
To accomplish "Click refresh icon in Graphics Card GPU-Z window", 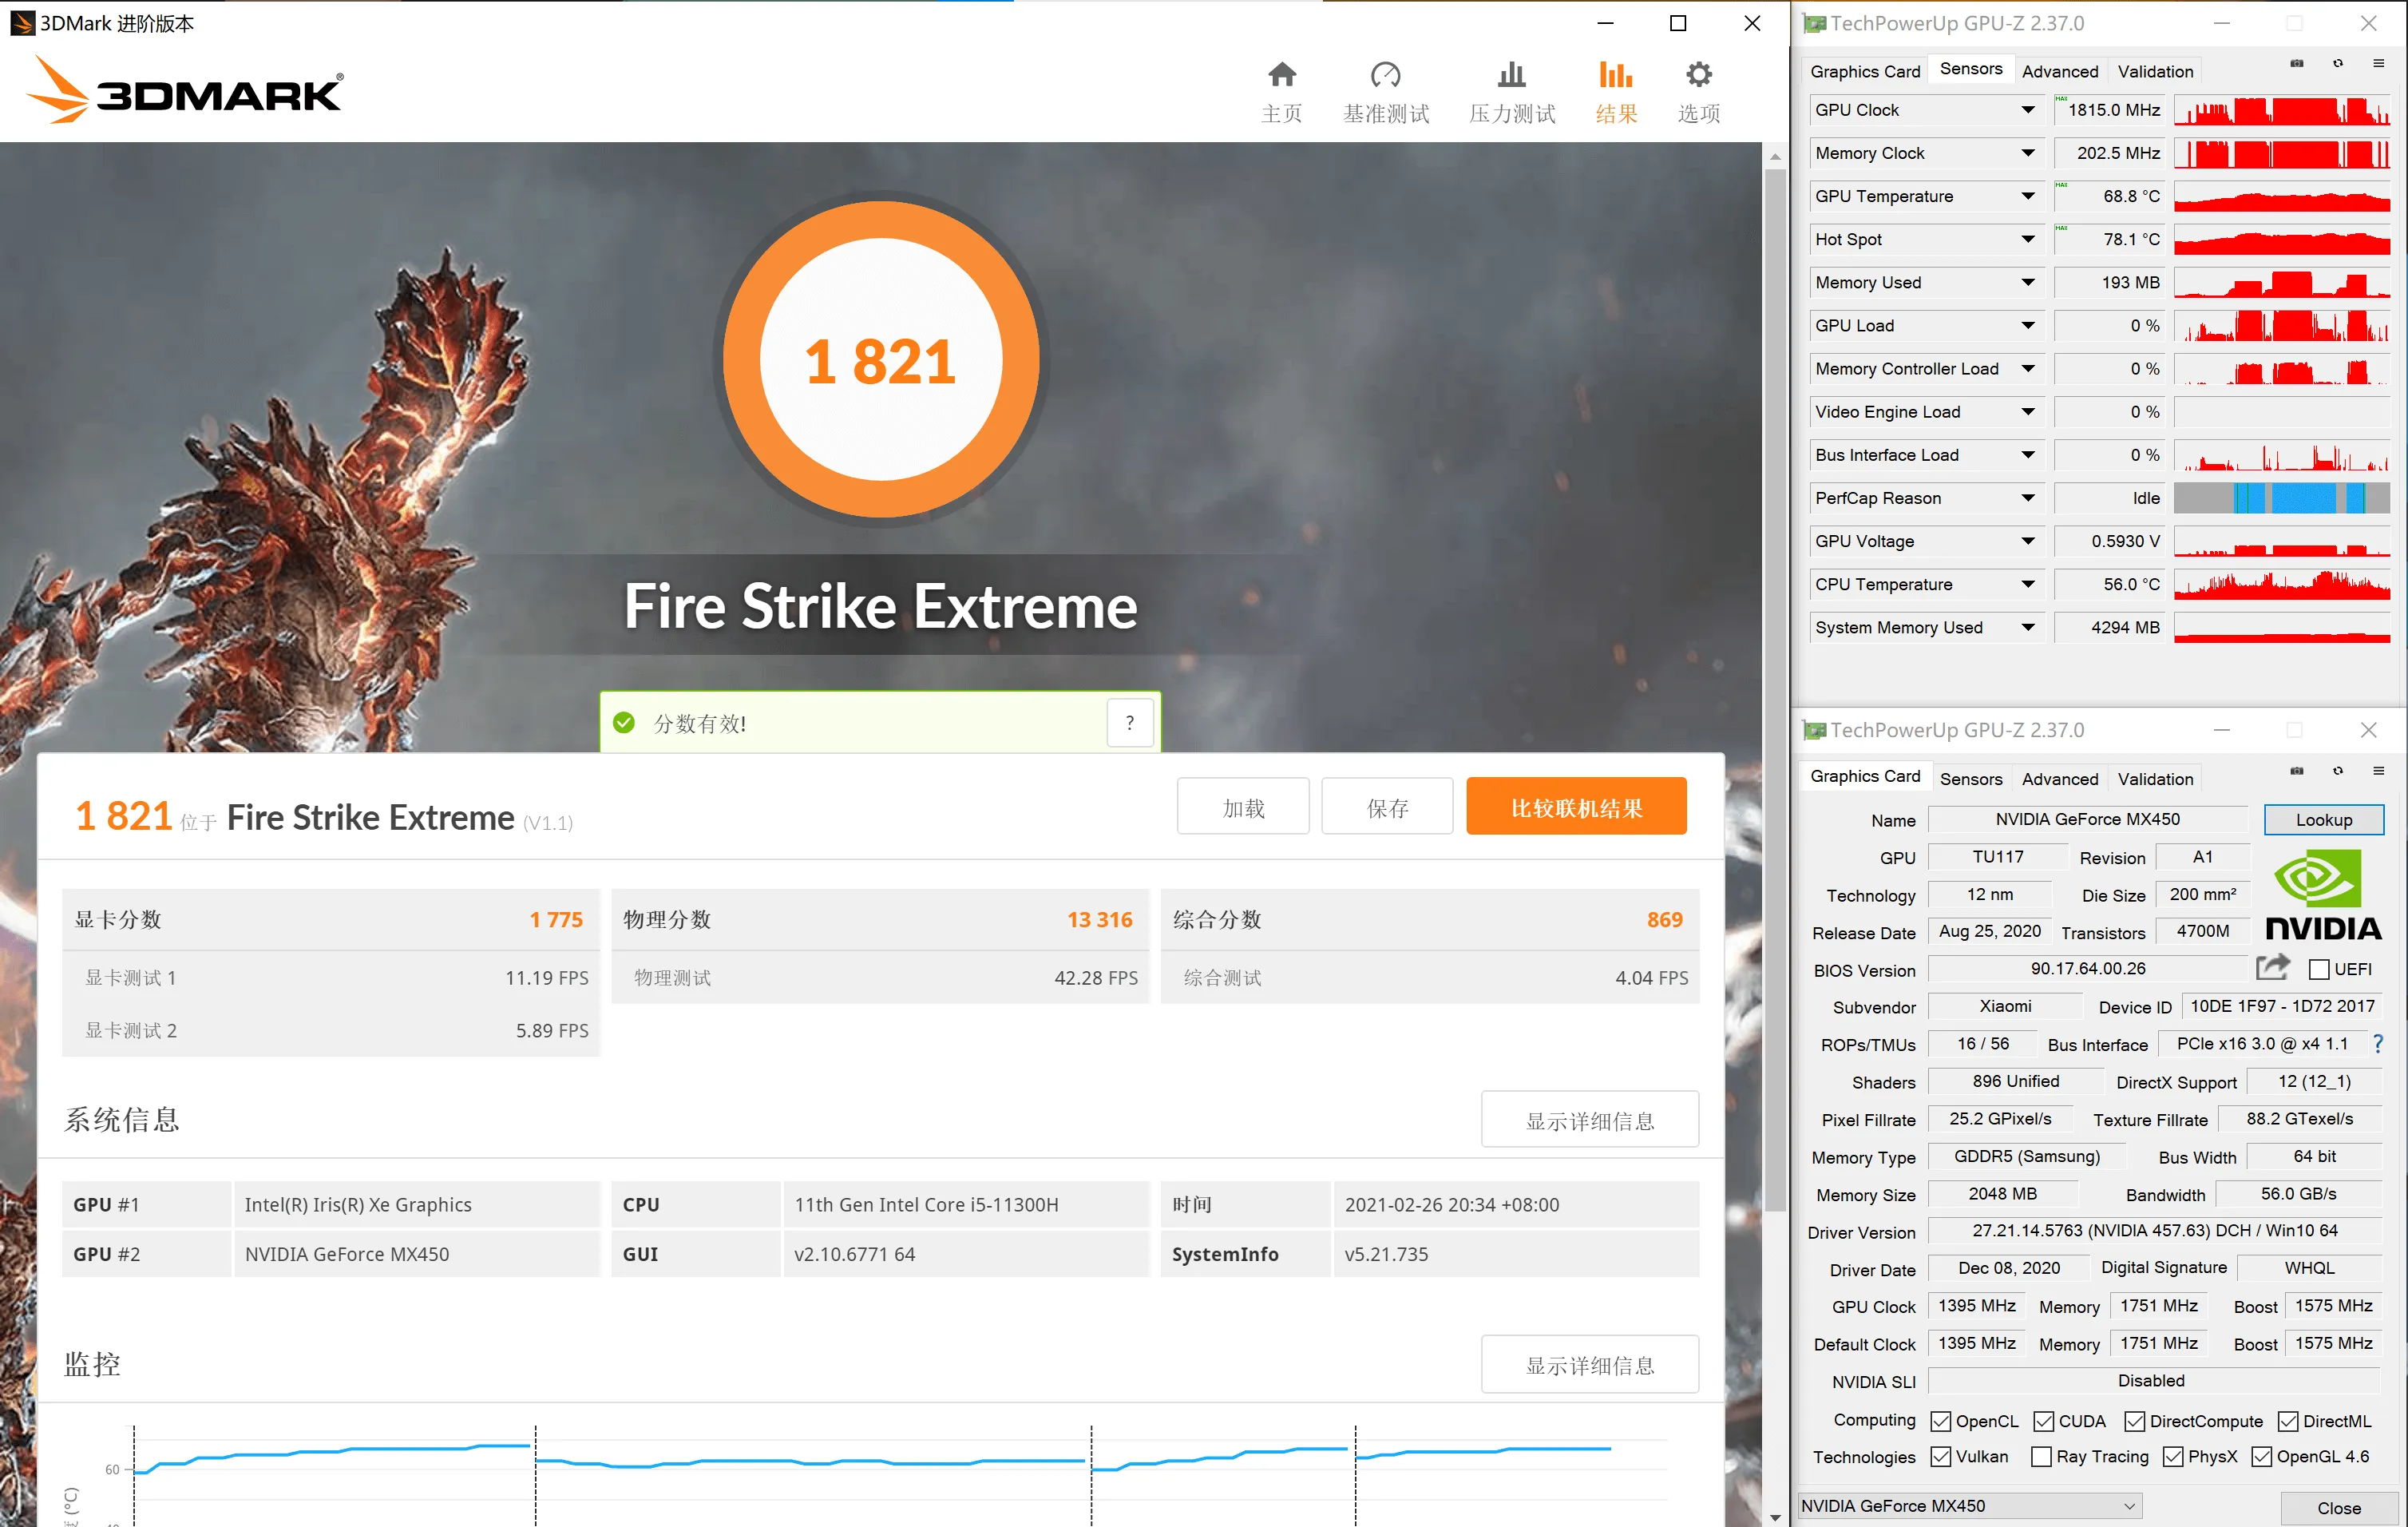I will [2338, 771].
